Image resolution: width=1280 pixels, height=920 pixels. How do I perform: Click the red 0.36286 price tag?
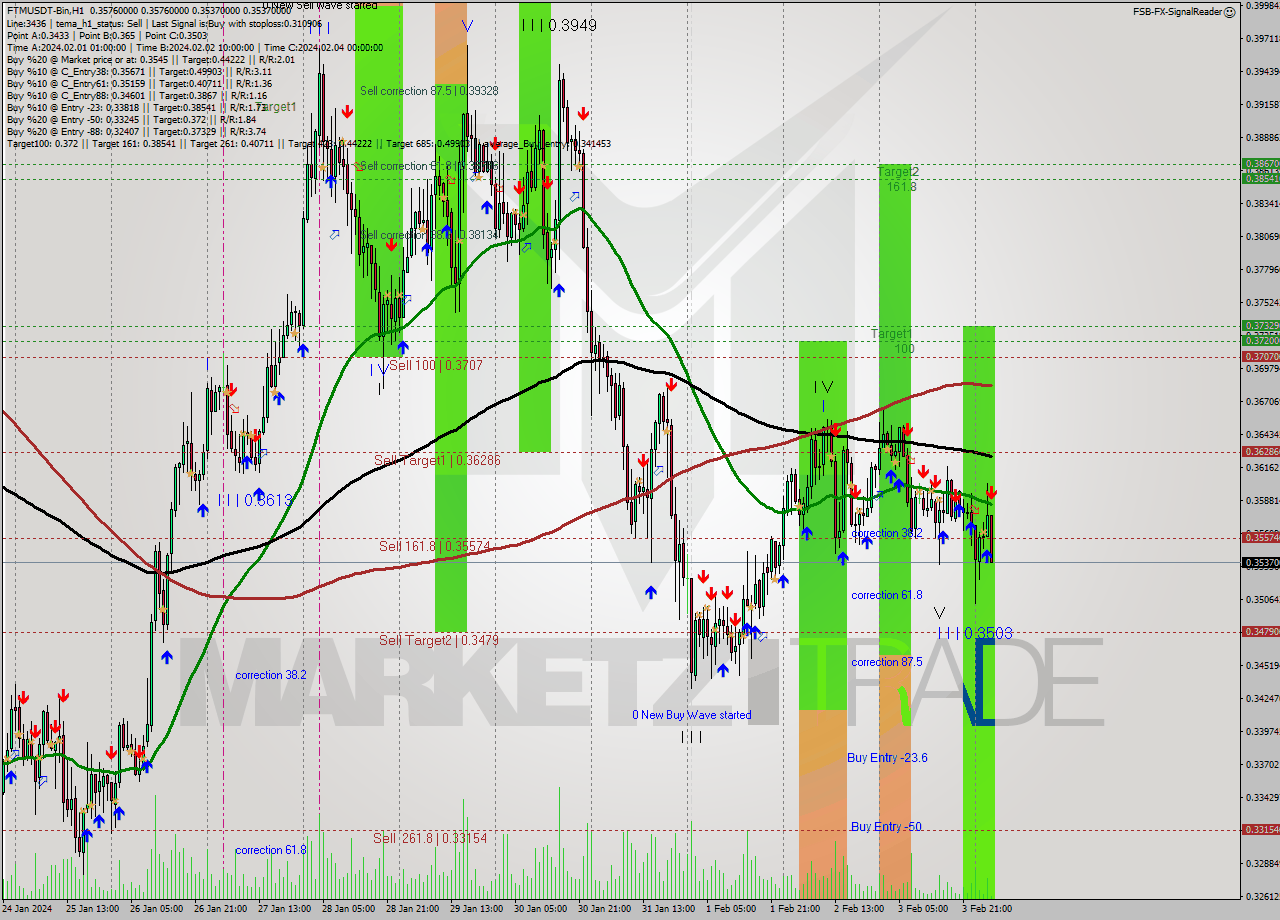[x=1260, y=451]
